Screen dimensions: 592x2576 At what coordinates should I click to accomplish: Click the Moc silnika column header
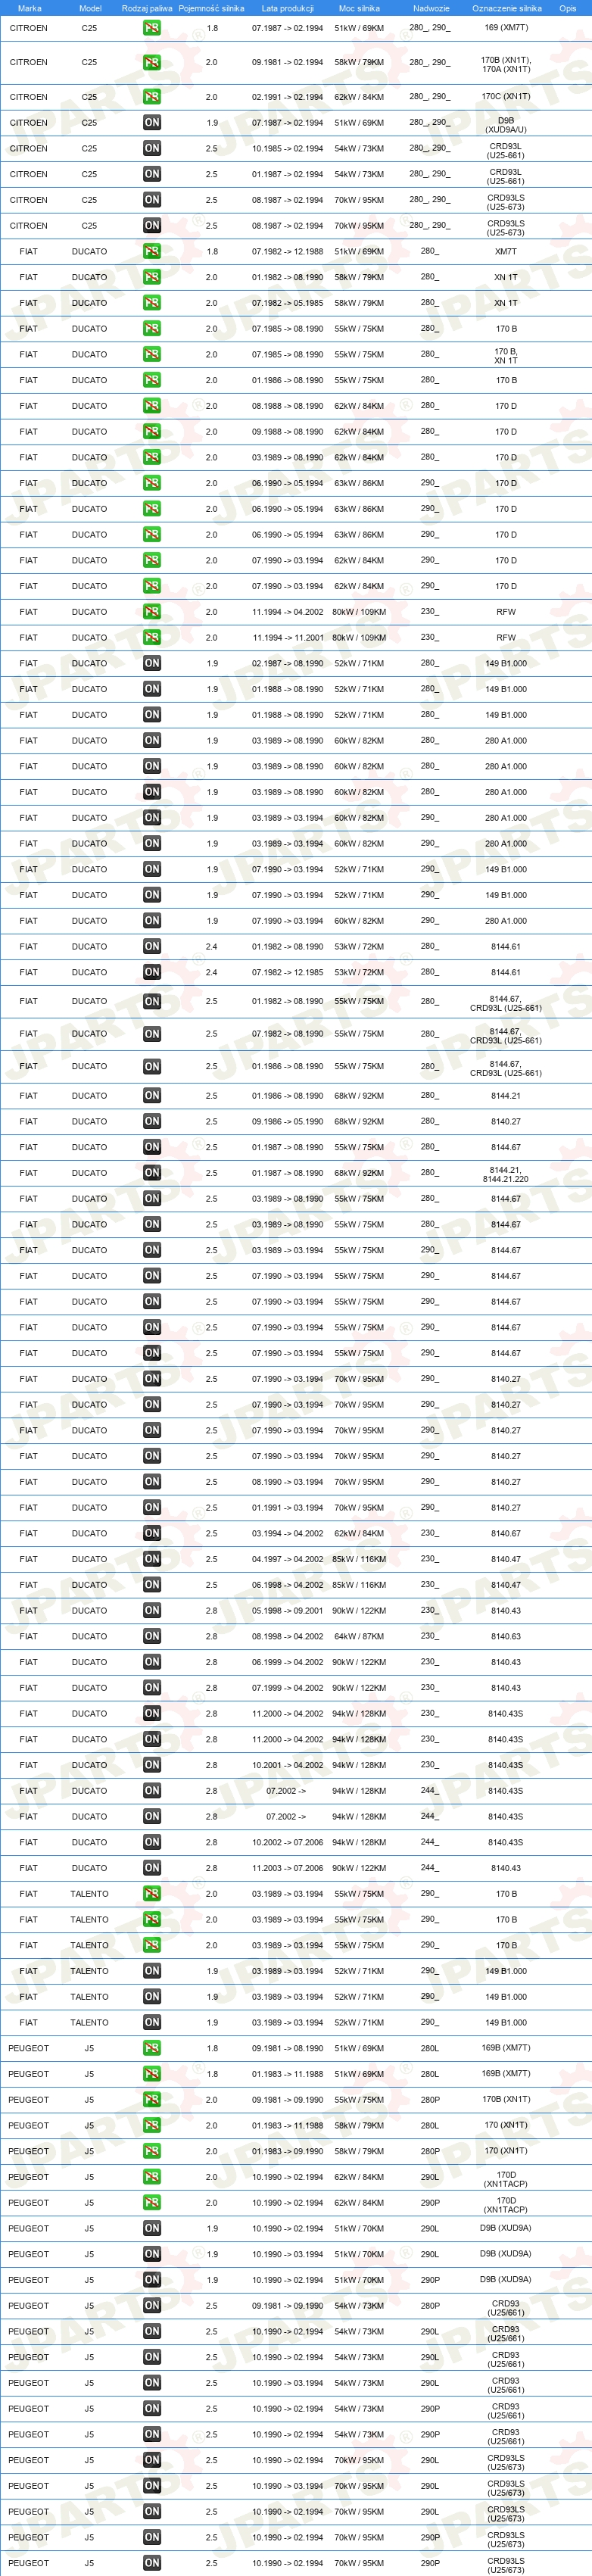[359, 8]
